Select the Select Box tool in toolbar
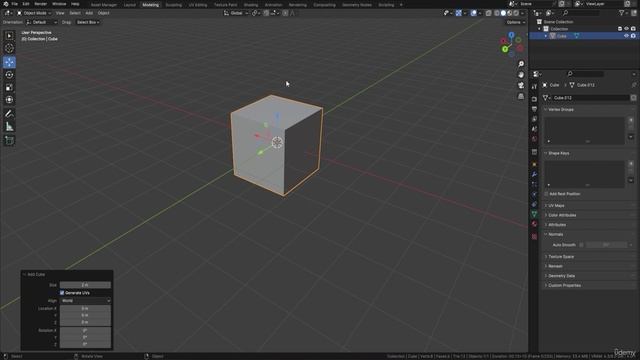 [x=9, y=36]
